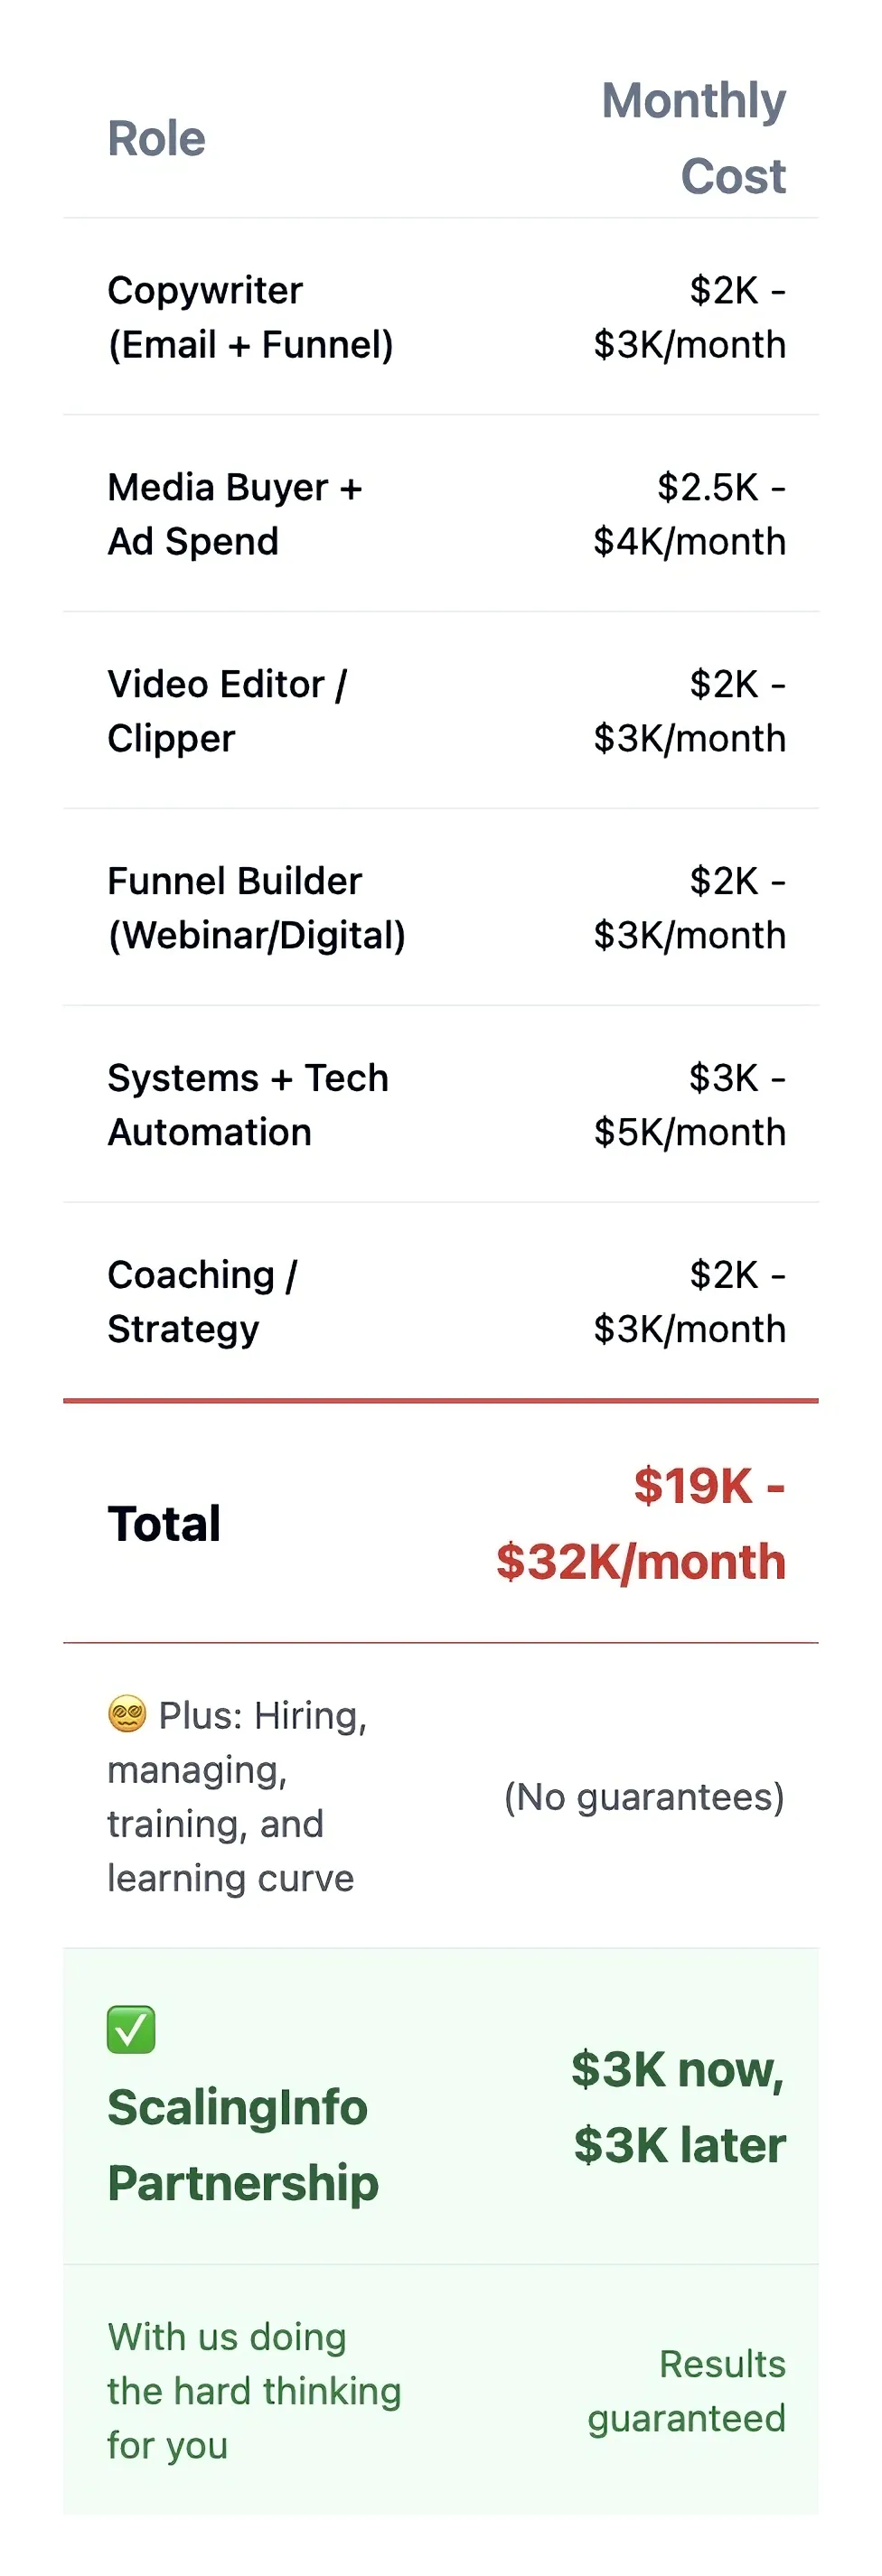The width and height of the screenshot is (882, 2576).
Task: Click the dizzy face emoji
Action: 127,1714
